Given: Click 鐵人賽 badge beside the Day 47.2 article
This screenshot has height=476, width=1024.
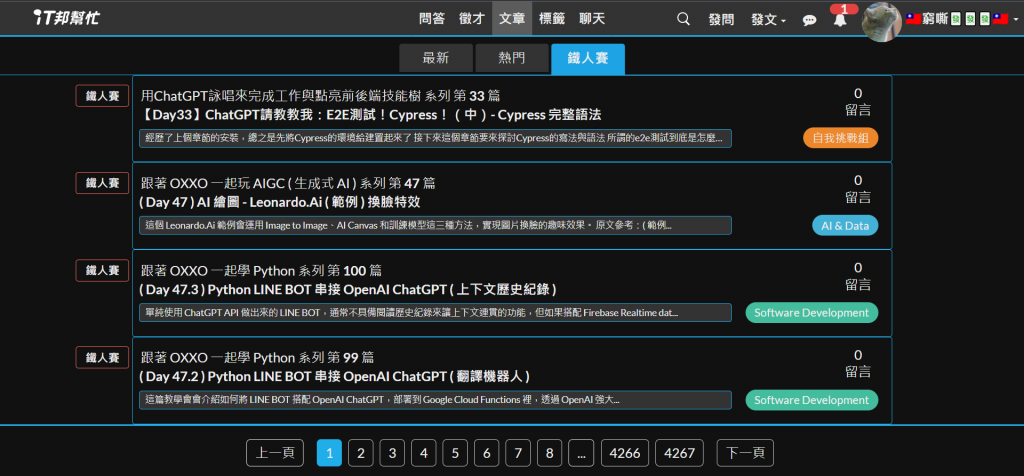Looking at the screenshot, I should 103,358.
